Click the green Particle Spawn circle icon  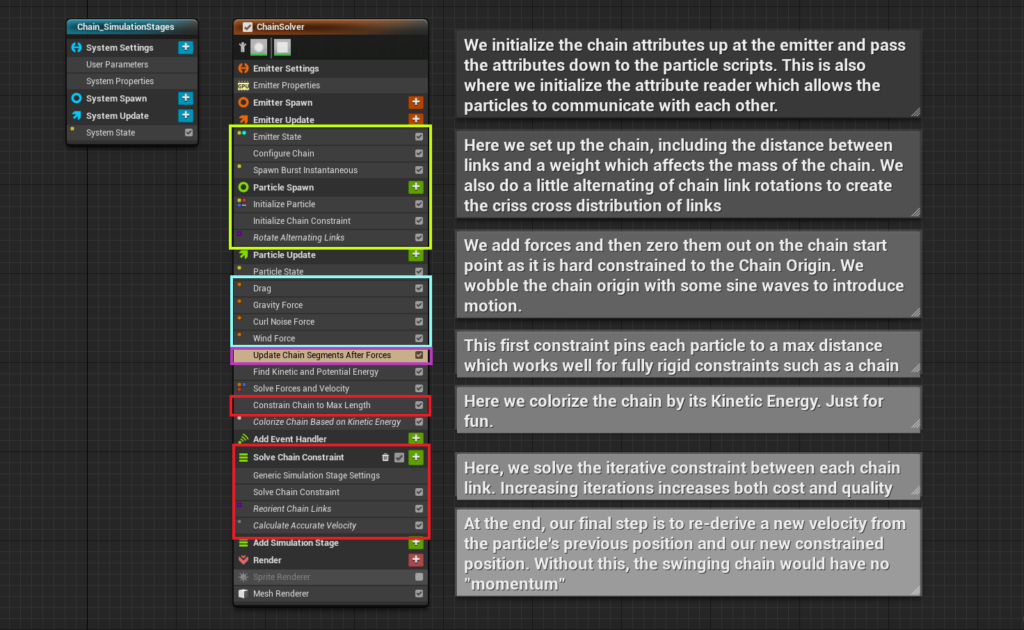tap(243, 187)
